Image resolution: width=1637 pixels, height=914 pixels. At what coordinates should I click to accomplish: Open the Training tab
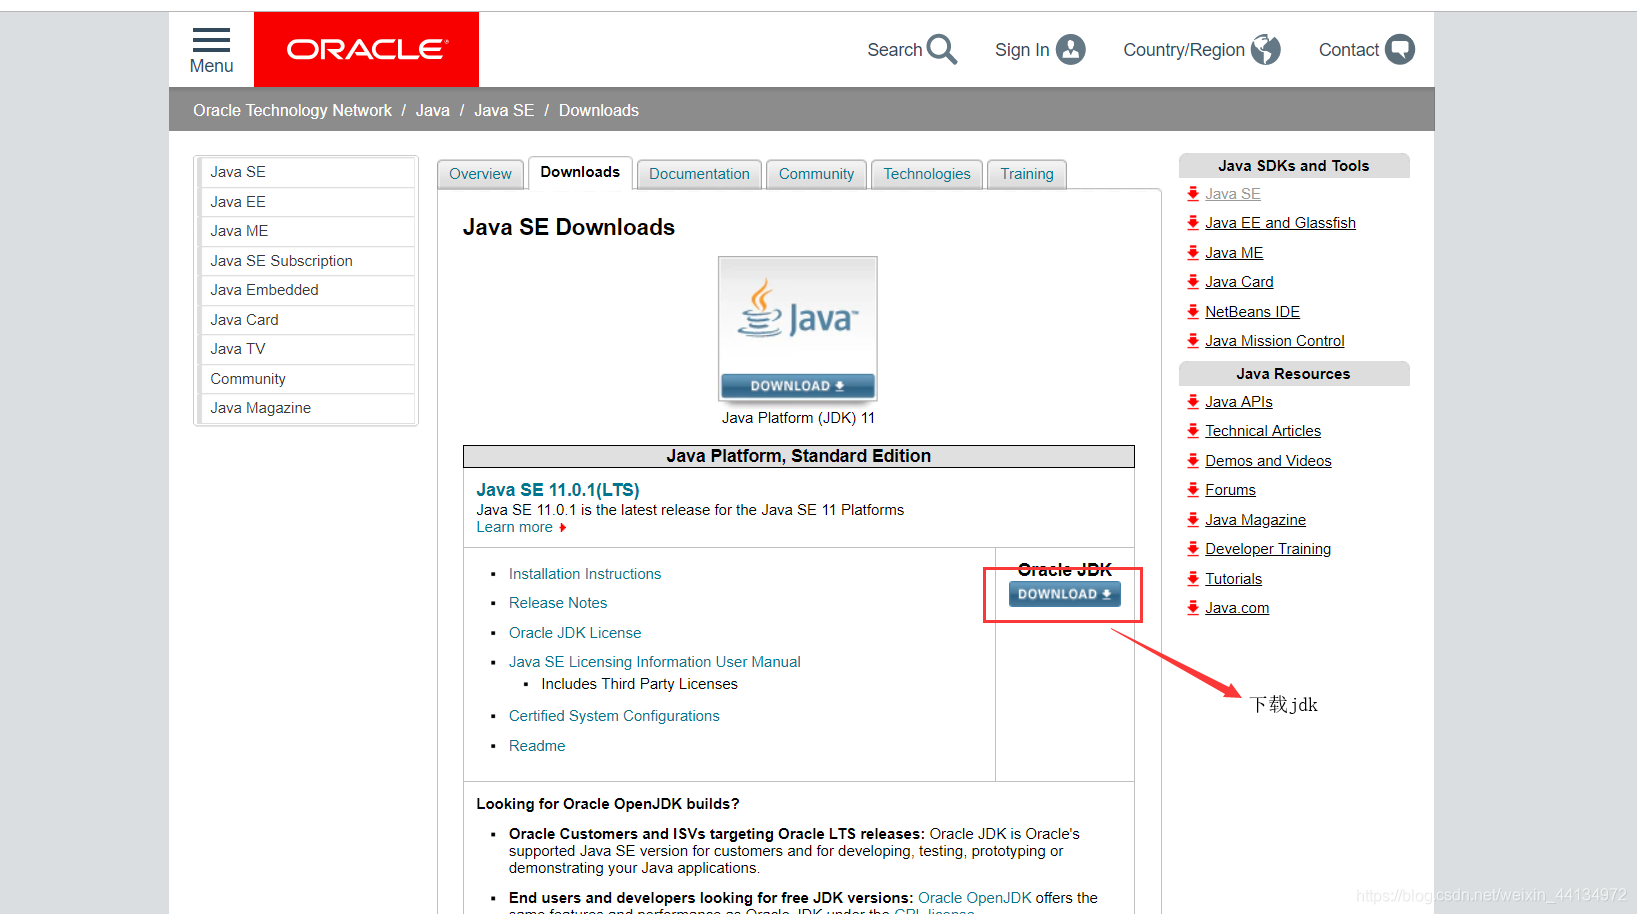[x=1027, y=174]
